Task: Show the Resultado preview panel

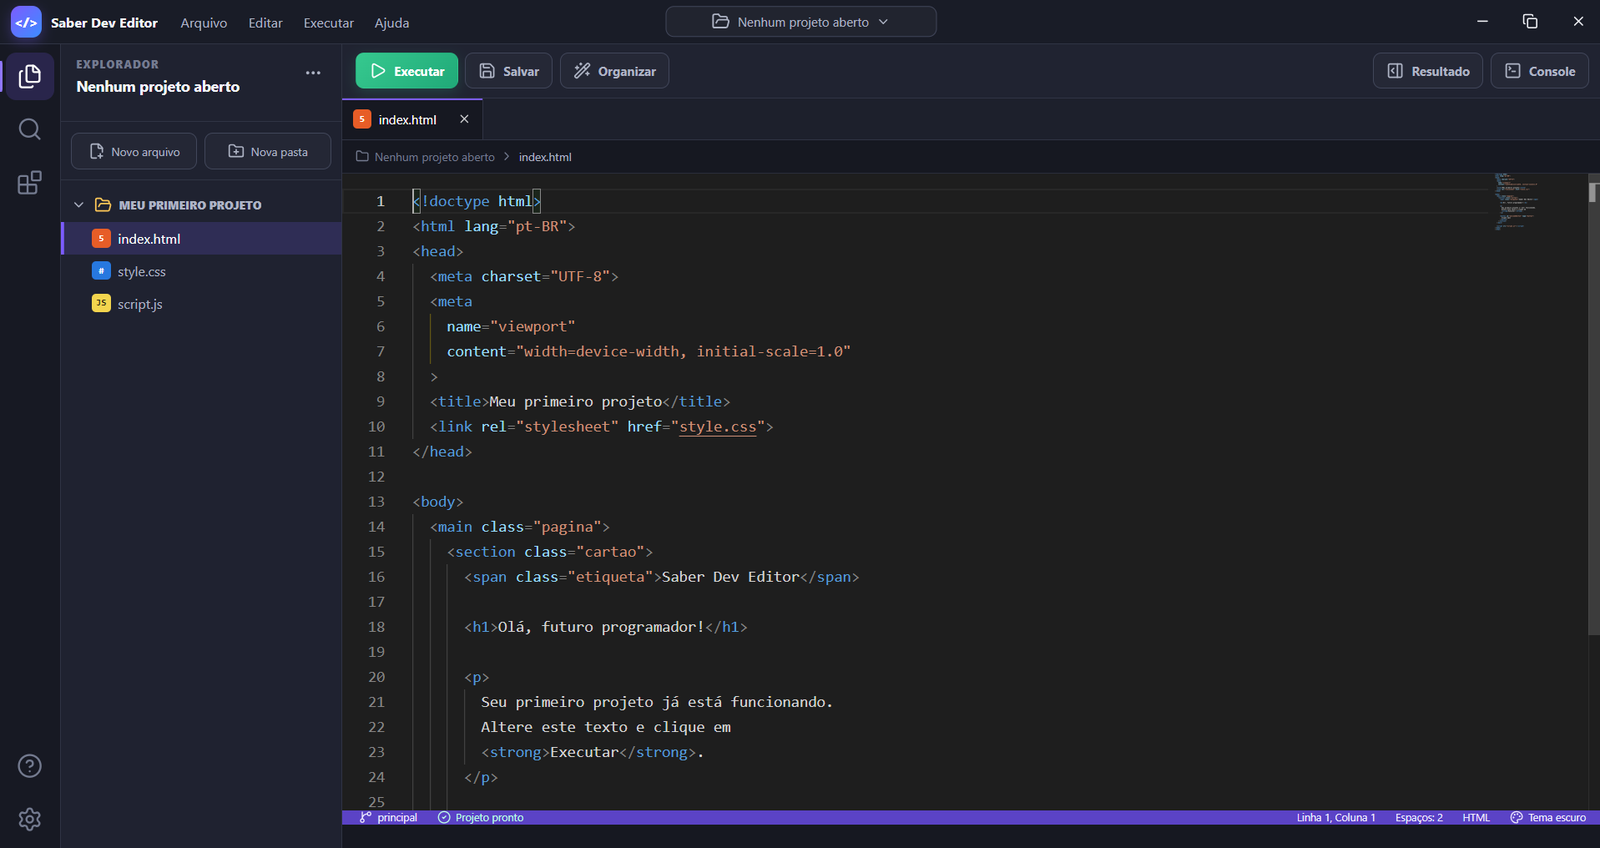Action: click(x=1428, y=71)
